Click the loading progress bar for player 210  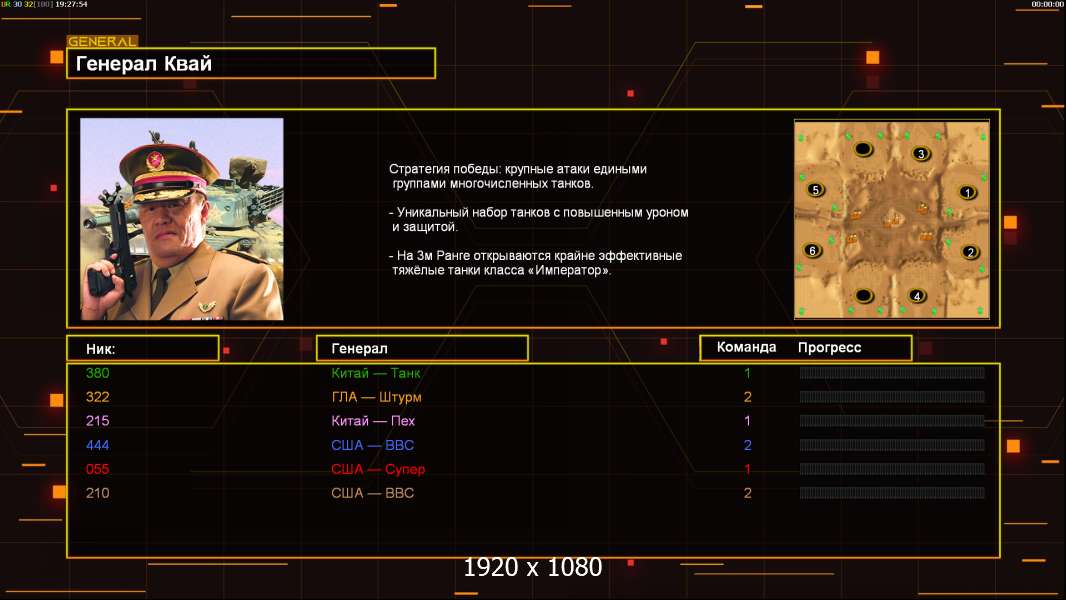[x=892, y=493]
